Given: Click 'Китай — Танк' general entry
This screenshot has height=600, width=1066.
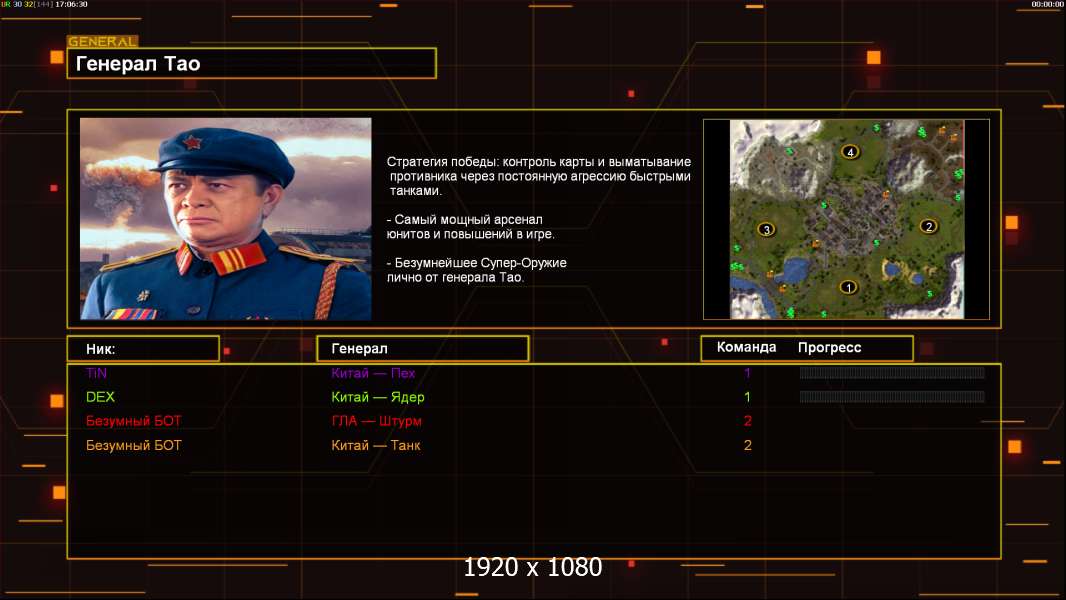Looking at the screenshot, I should click(x=376, y=445).
